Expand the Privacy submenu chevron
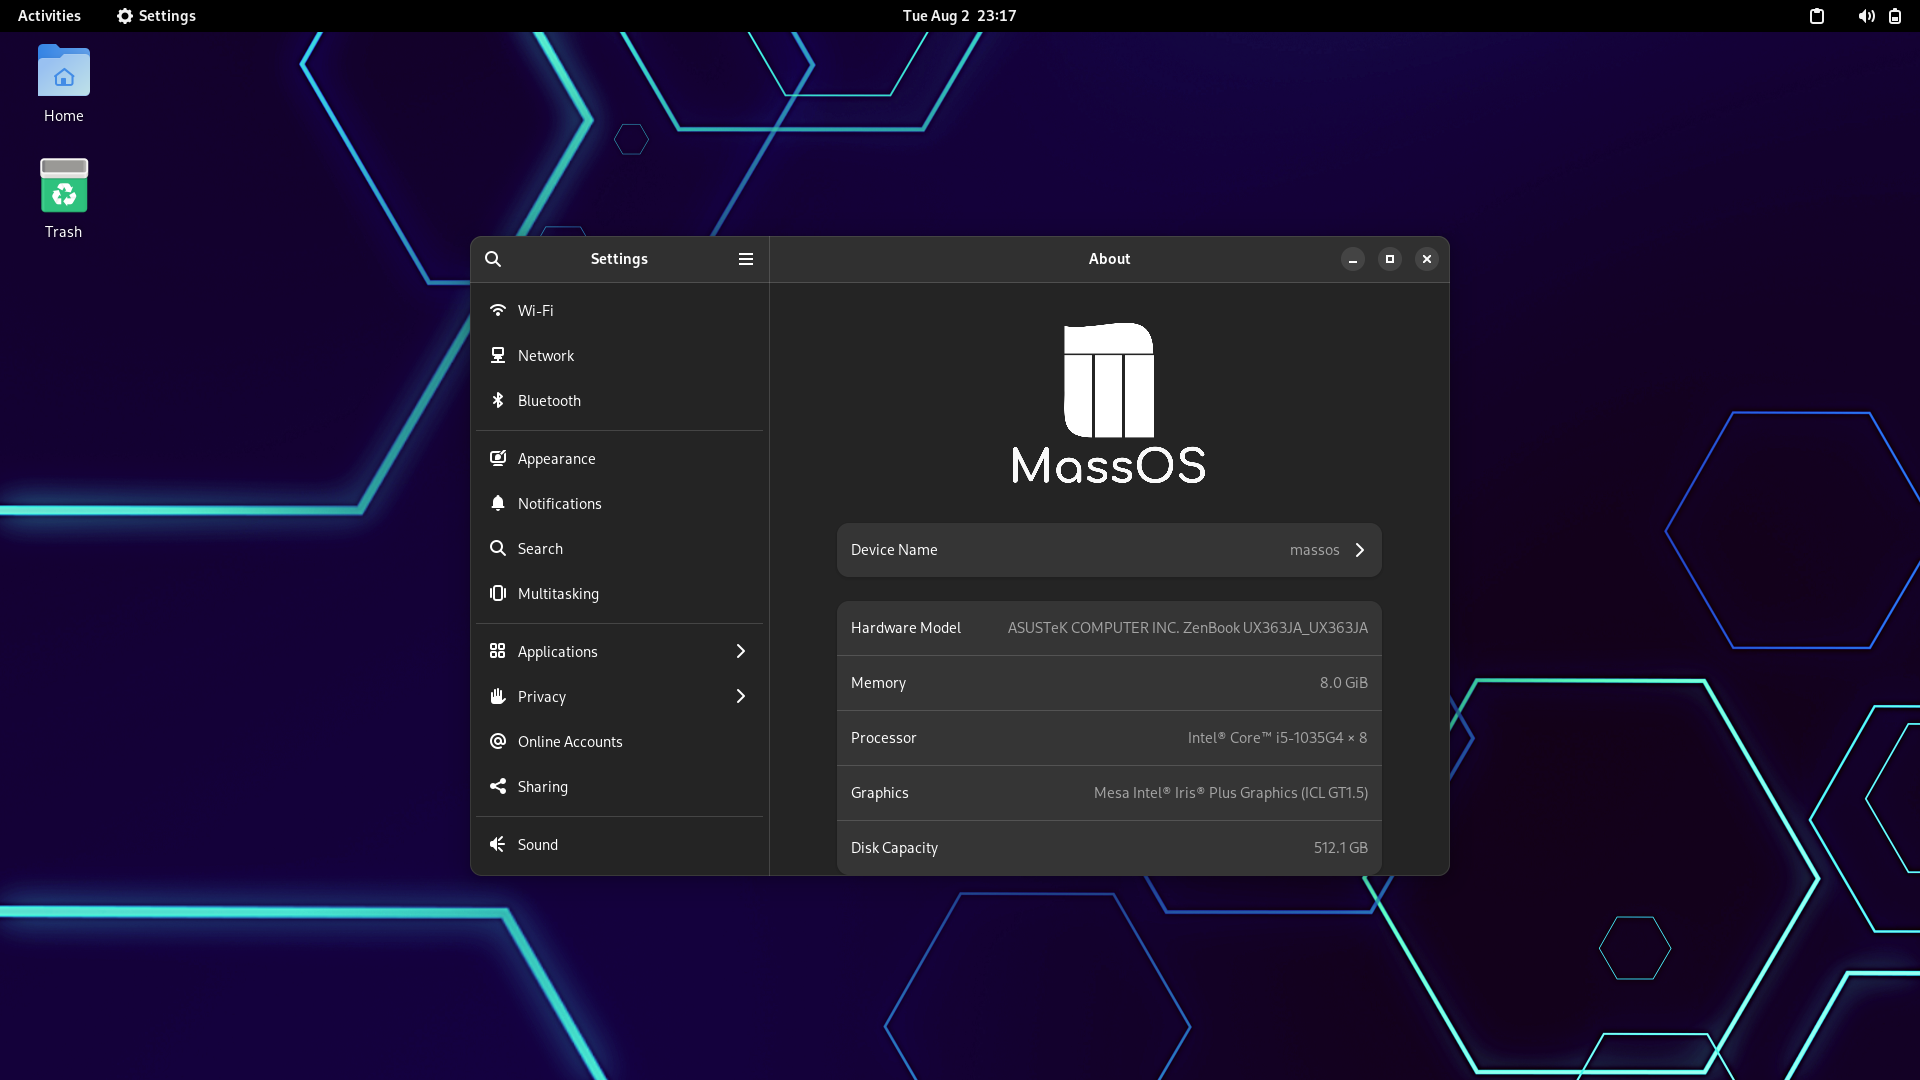The height and width of the screenshot is (1080, 1920). coord(740,696)
